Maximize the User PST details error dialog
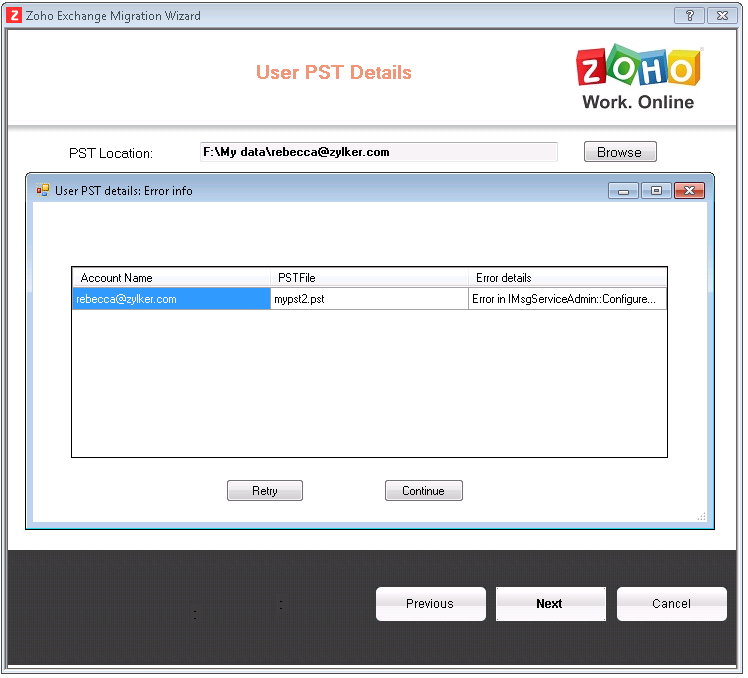This screenshot has width=748, height=678. point(656,191)
